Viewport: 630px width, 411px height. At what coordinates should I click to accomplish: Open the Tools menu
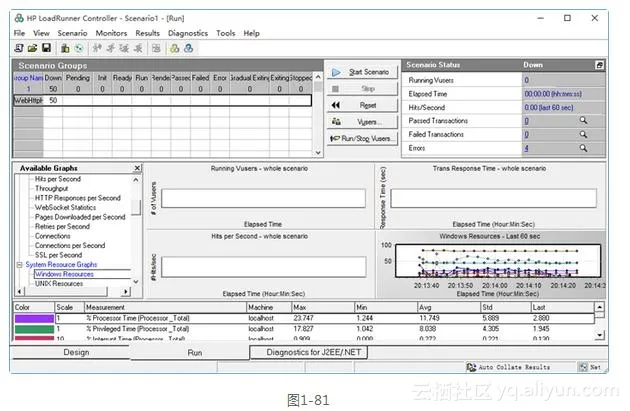click(x=225, y=33)
